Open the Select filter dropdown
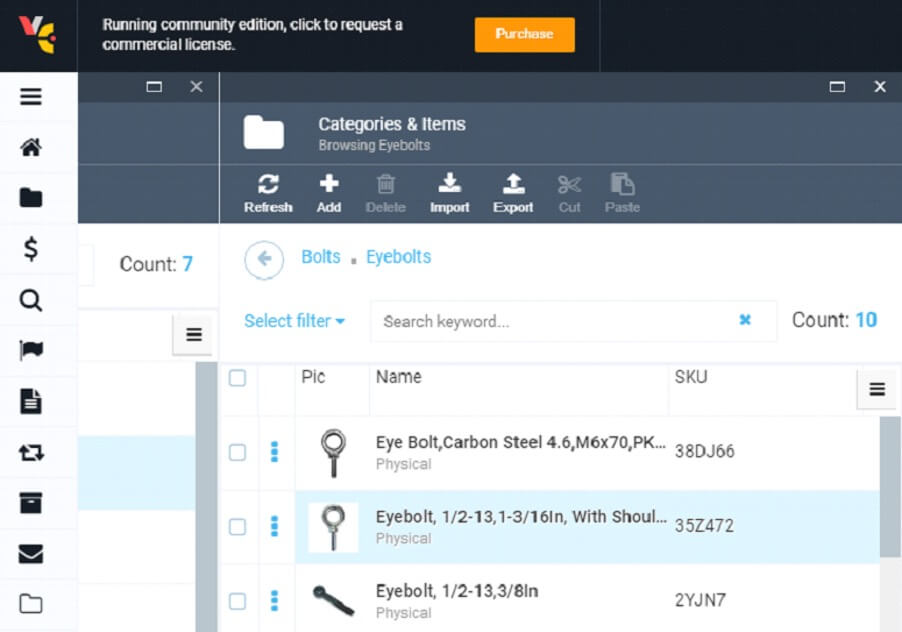 coord(294,321)
